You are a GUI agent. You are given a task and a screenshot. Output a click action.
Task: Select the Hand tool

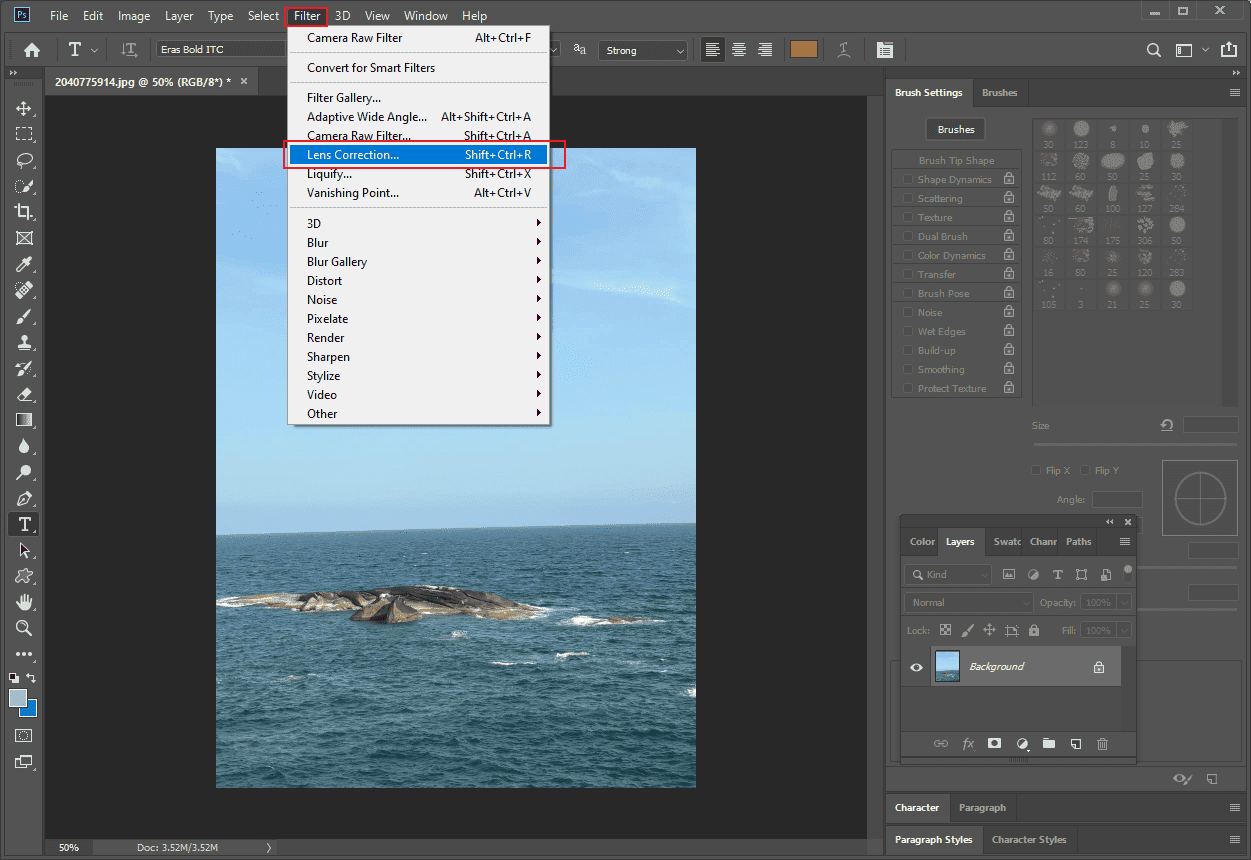tap(20, 601)
